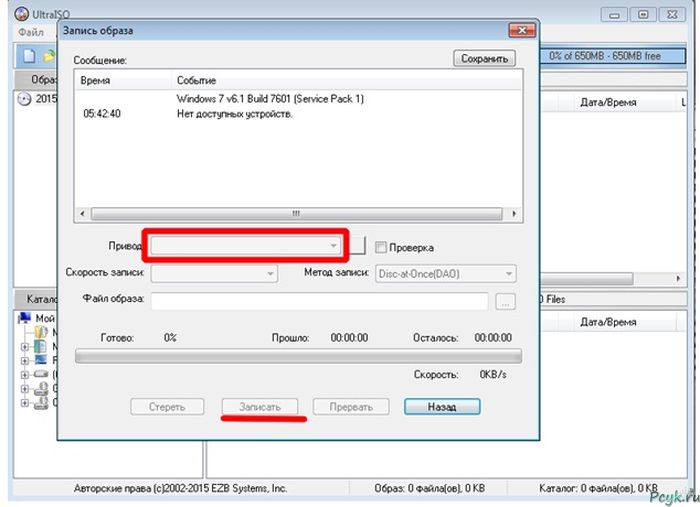Viewport: 700px width, 507px height.
Task: Open the Файл menu
Action: pos(31,33)
